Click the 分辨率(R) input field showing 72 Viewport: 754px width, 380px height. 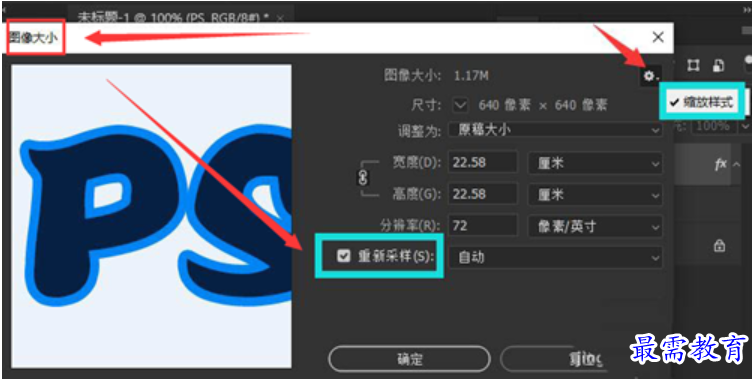(x=483, y=226)
